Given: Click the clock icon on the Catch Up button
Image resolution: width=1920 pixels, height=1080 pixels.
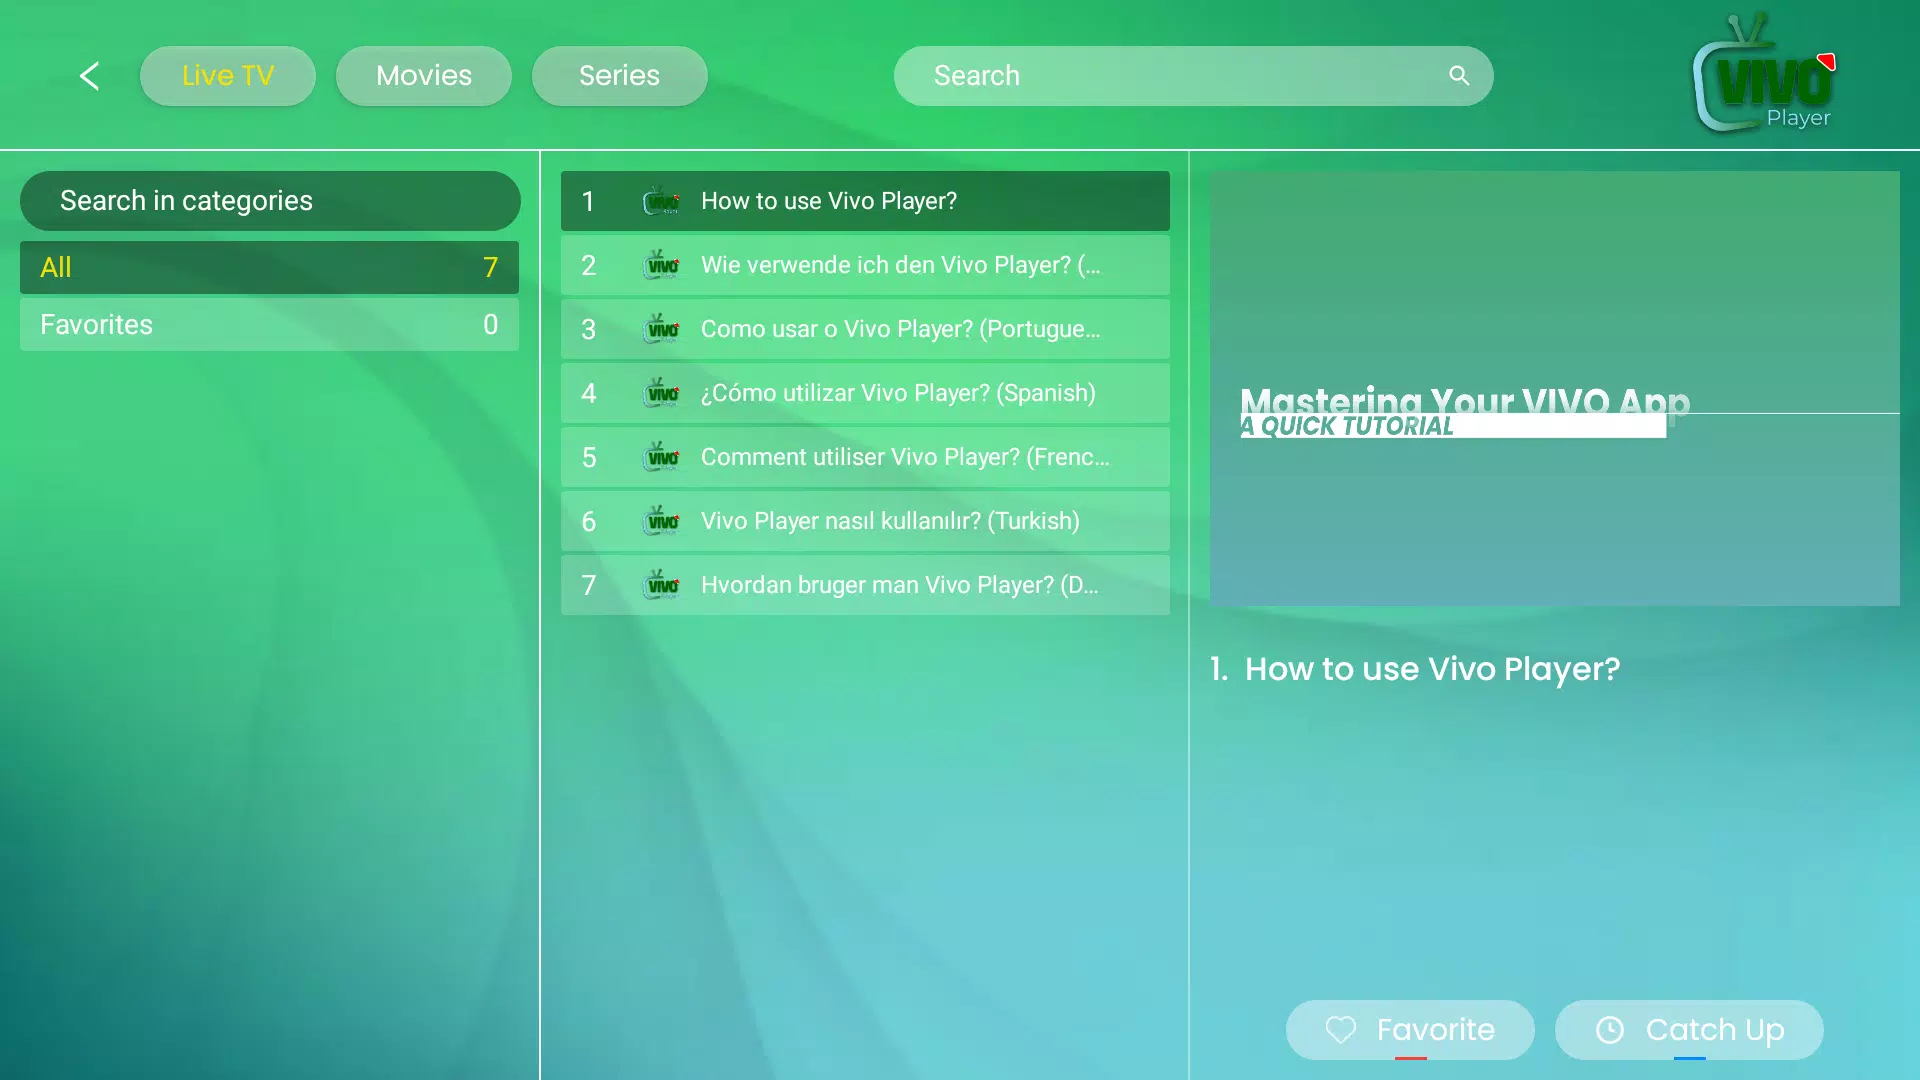Looking at the screenshot, I should click(x=1610, y=1030).
